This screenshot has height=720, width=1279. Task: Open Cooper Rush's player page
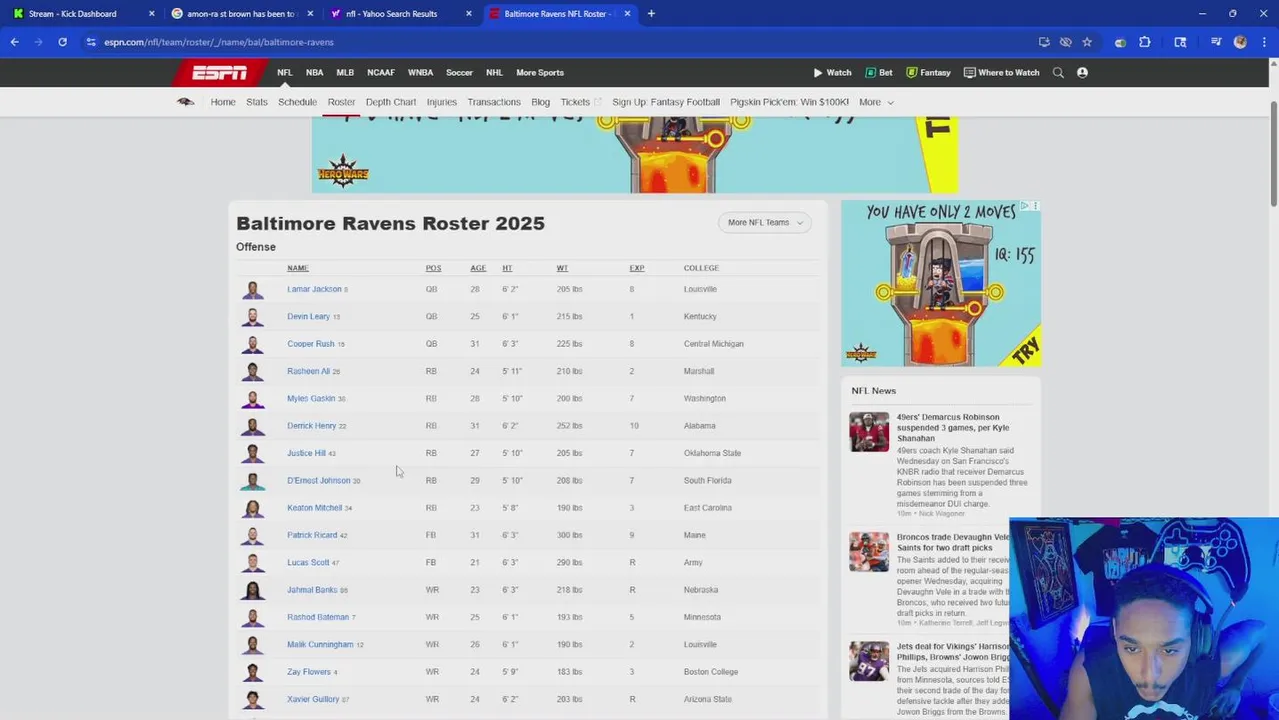311,344
